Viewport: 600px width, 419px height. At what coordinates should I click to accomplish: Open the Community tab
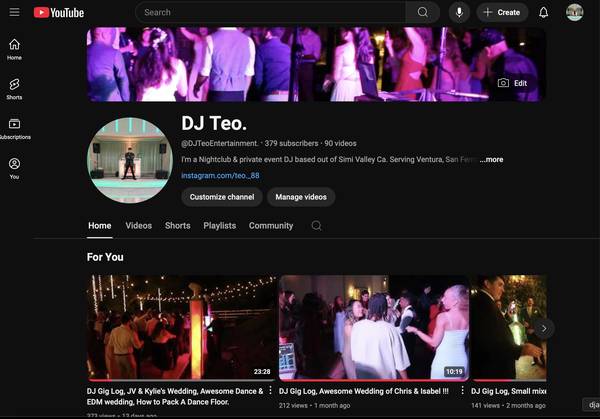click(x=271, y=226)
